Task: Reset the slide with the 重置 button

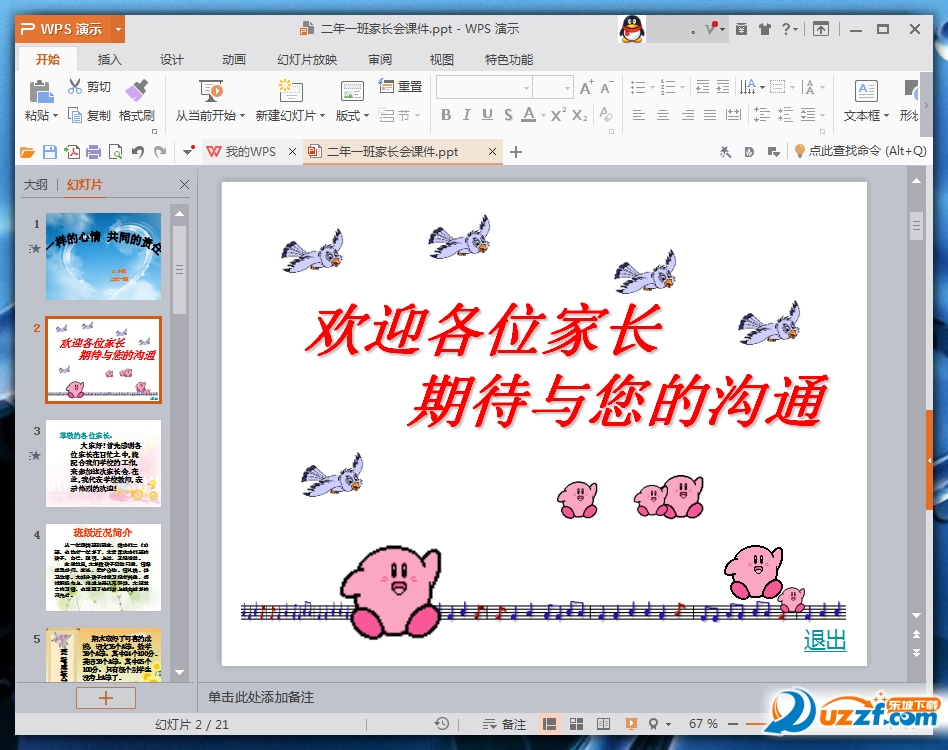Action: [x=400, y=86]
